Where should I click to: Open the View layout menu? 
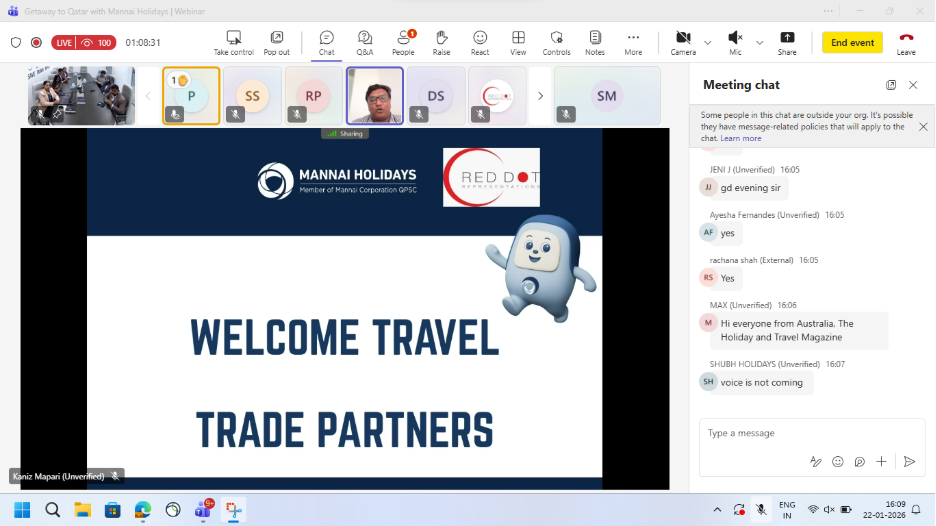(x=518, y=42)
